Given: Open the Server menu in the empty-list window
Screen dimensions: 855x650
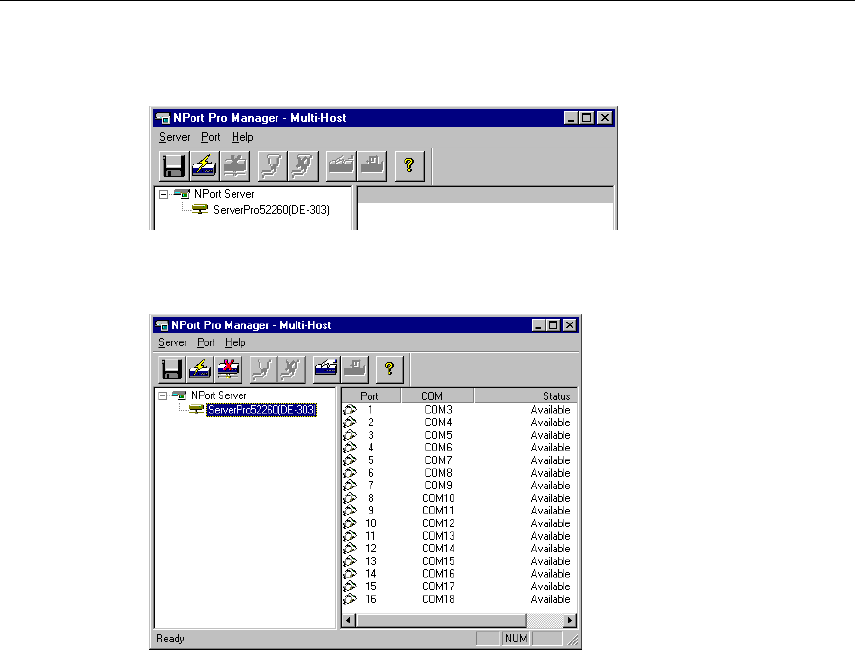Looking at the screenshot, I should [174, 137].
